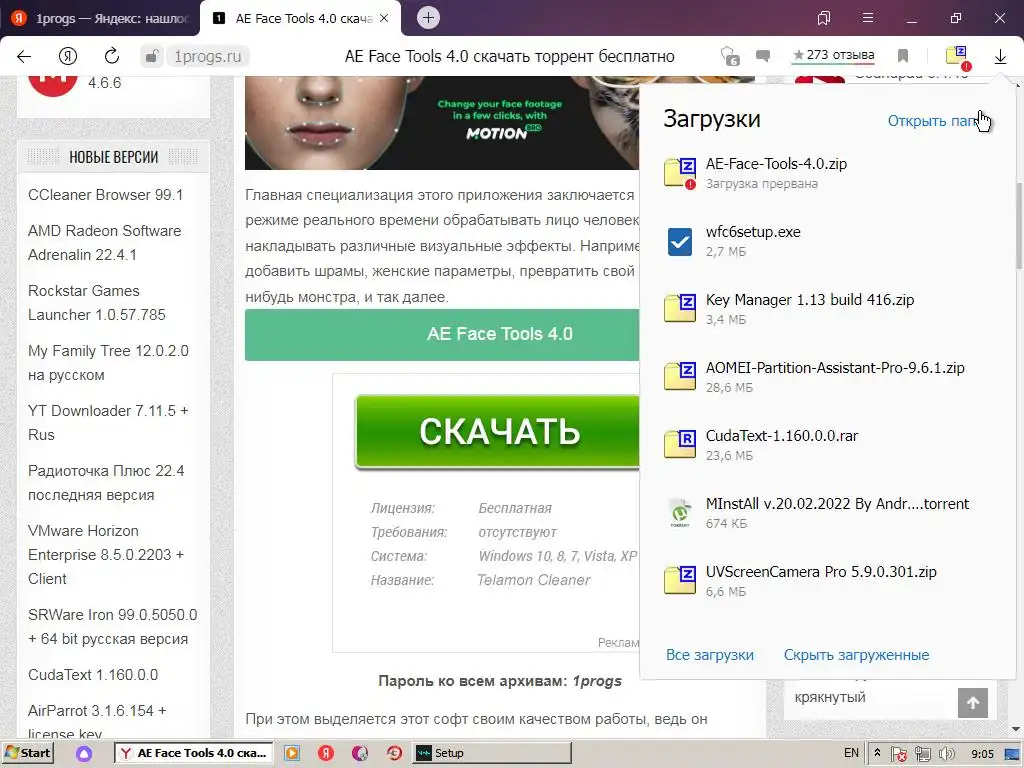
Task: Click the 1progs.ru address field
Action: coord(208,57)
